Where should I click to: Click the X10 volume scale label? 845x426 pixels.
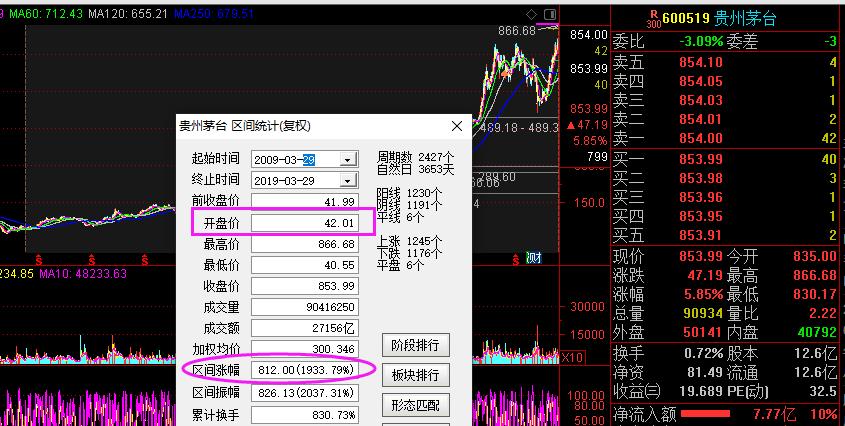coord(571,357)
